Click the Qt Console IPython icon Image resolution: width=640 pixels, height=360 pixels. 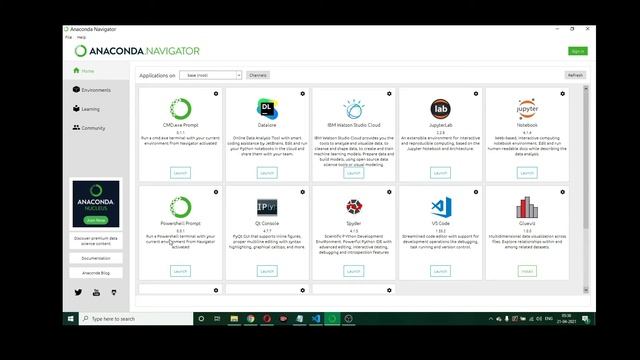point(267,207)
